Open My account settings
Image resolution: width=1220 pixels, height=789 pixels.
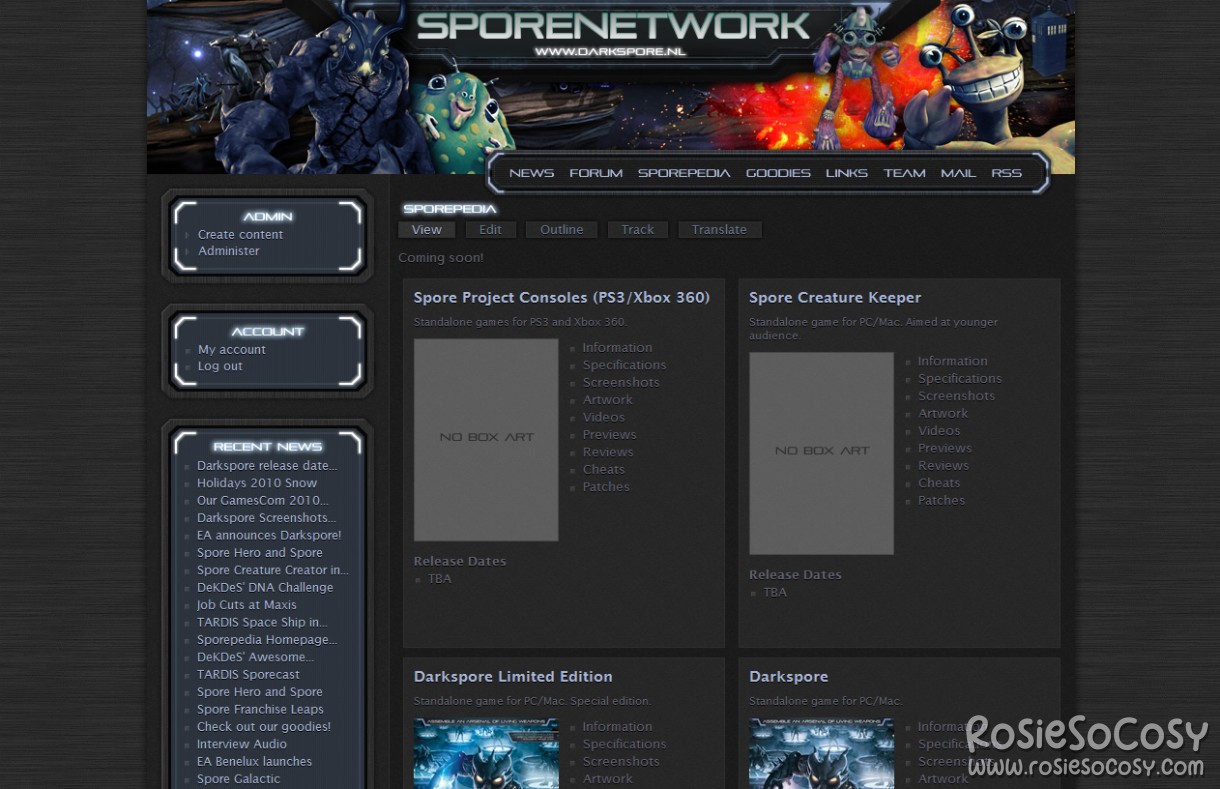click(x=232, y=349)
